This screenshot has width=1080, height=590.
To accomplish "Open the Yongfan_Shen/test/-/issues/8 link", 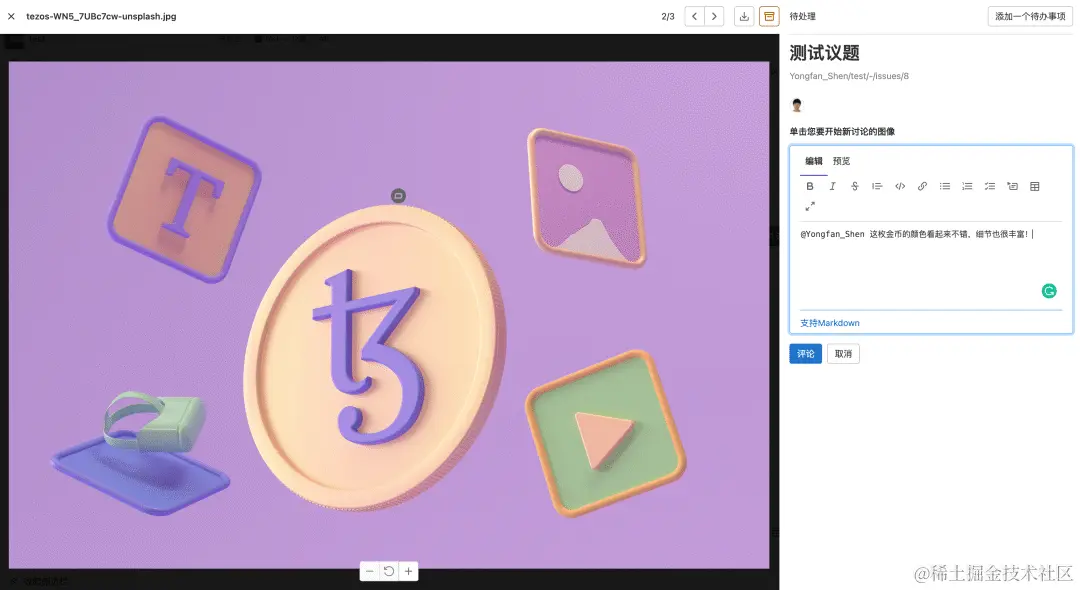I will click(849, 76).
